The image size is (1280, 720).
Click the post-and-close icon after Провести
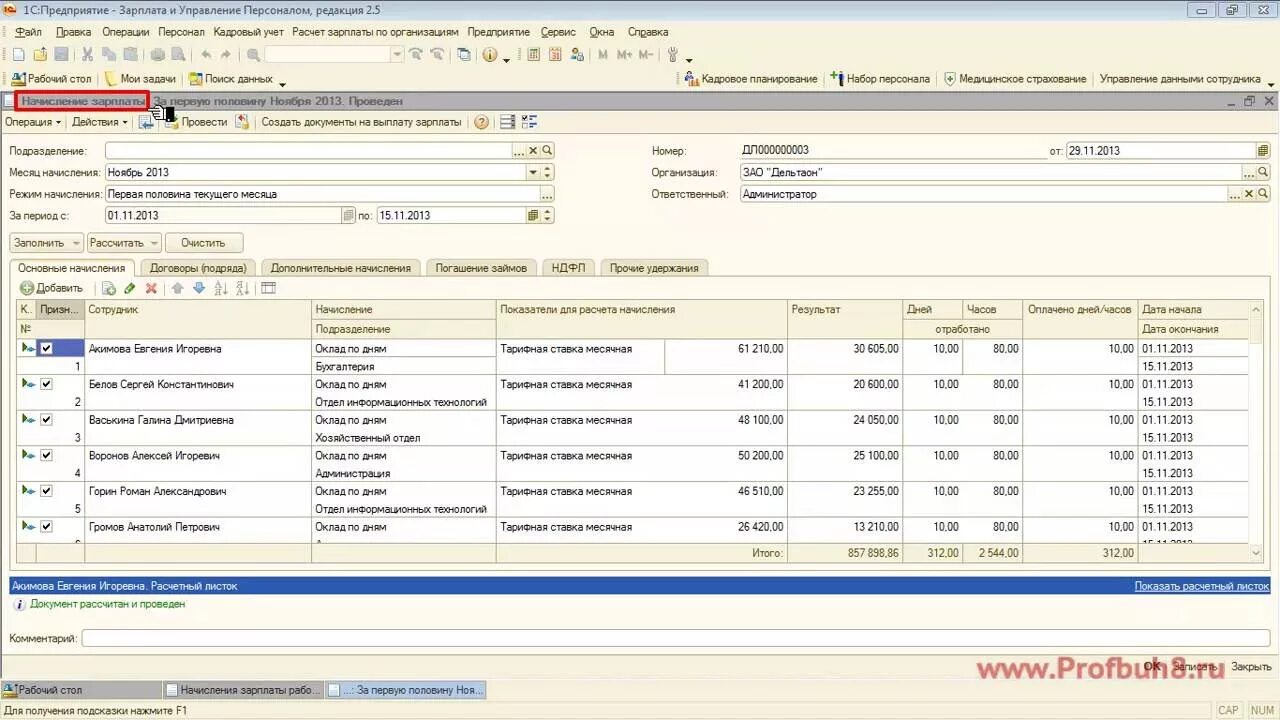(242, 122)
